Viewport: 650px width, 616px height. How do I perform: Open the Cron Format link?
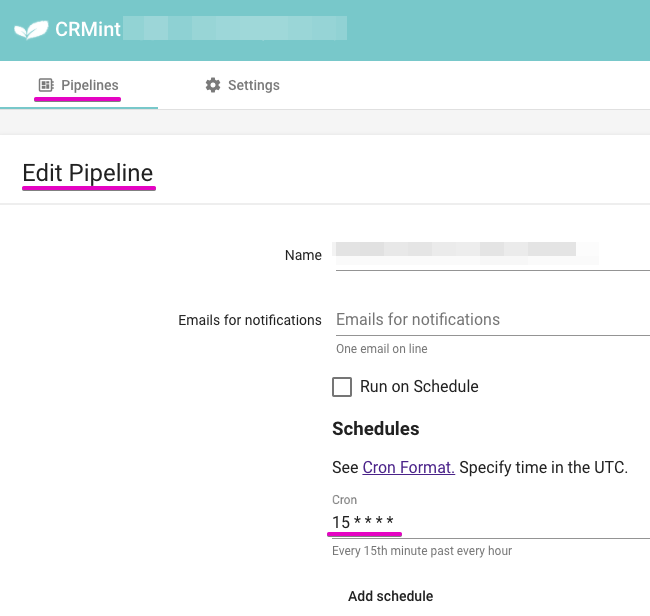pyautogui.click(x=408, y=467)
